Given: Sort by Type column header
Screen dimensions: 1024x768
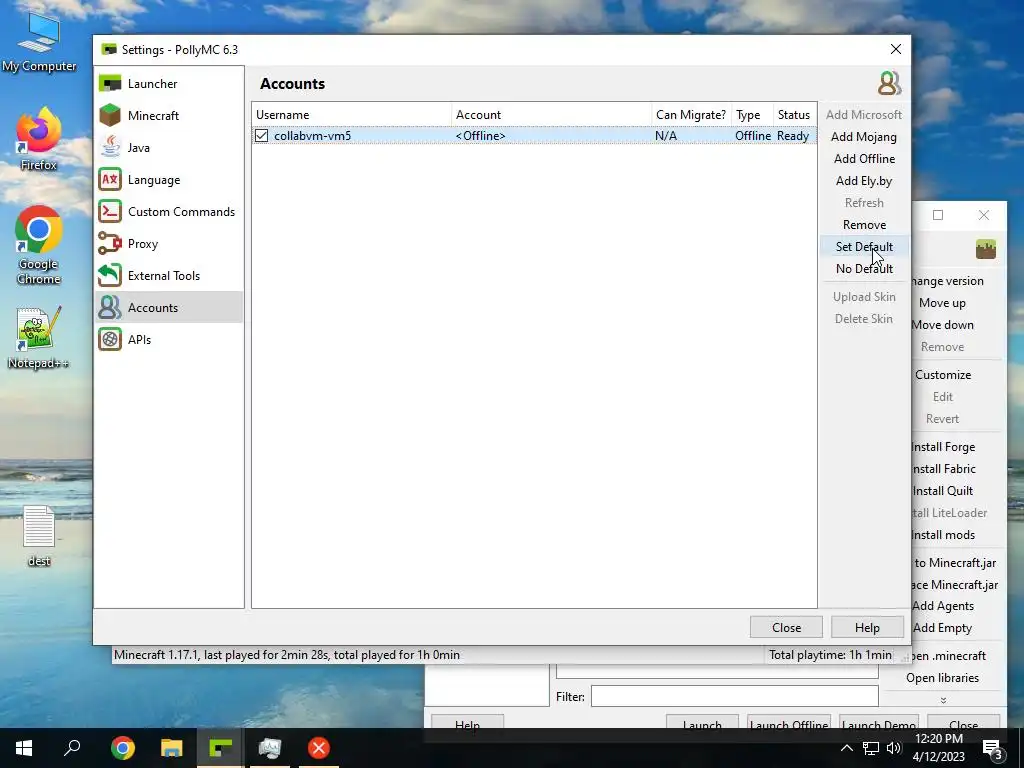Looking at the screenshot, I should 752,115.
